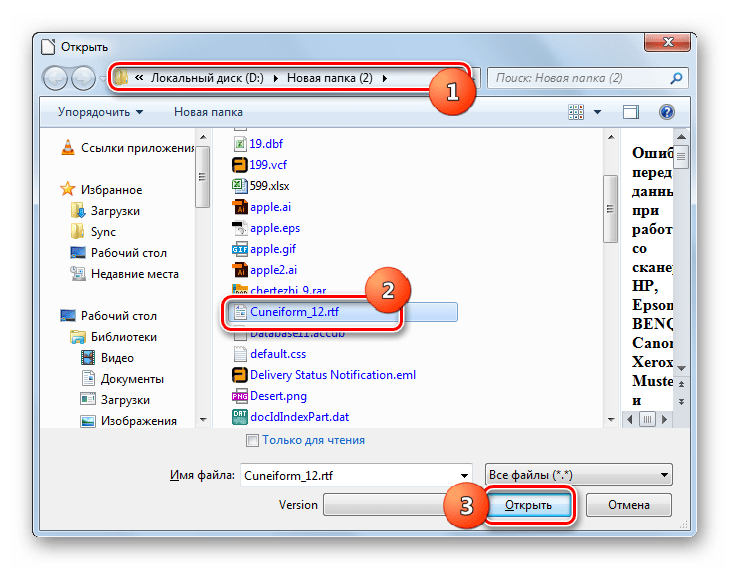Click the search magnifier icon

pos(676,78)
